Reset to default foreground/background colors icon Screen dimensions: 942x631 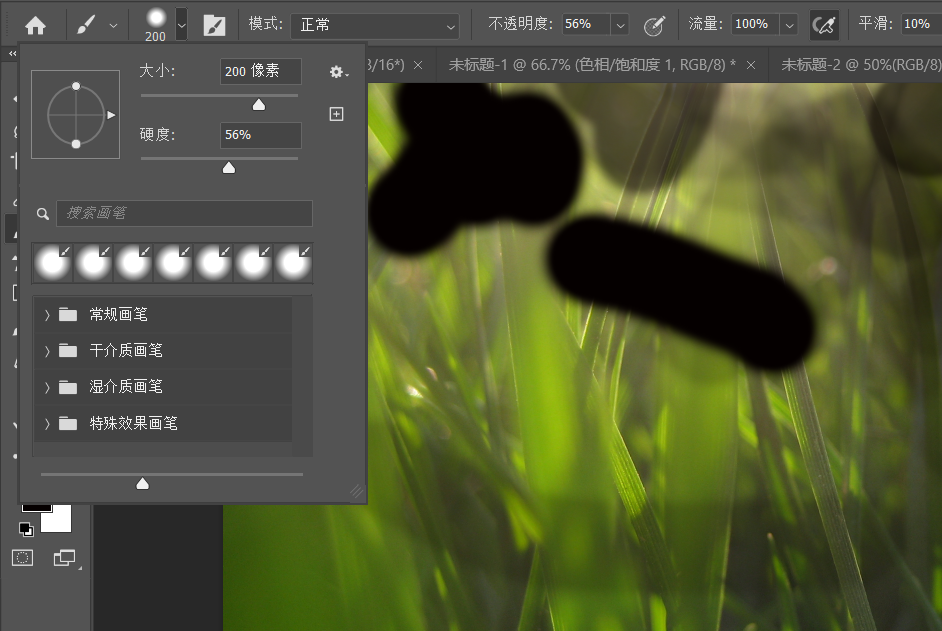click(x=26, y=529)
